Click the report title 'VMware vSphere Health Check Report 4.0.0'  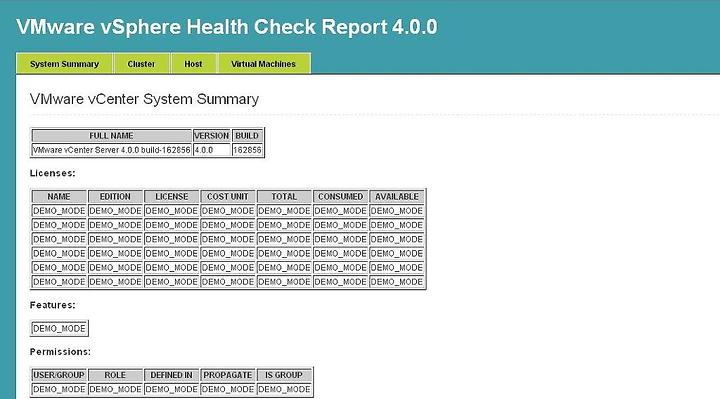pos(227,27)
